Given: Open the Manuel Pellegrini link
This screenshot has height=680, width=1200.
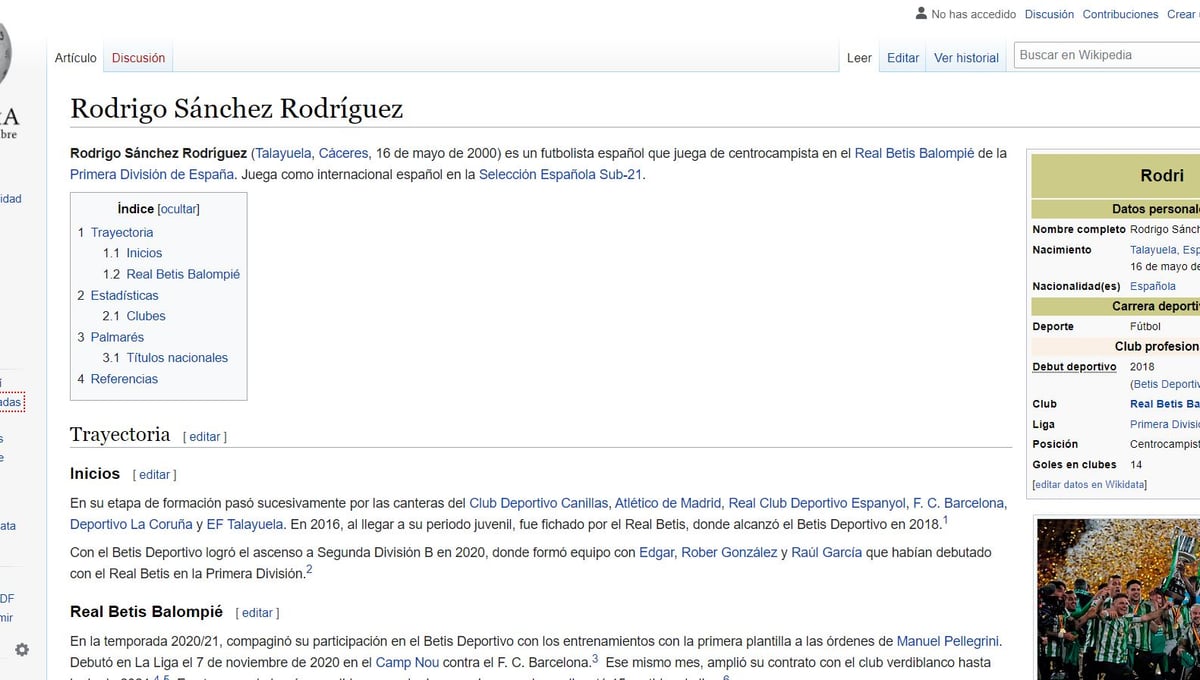Looking at the screenshot, I should [948, 641].
